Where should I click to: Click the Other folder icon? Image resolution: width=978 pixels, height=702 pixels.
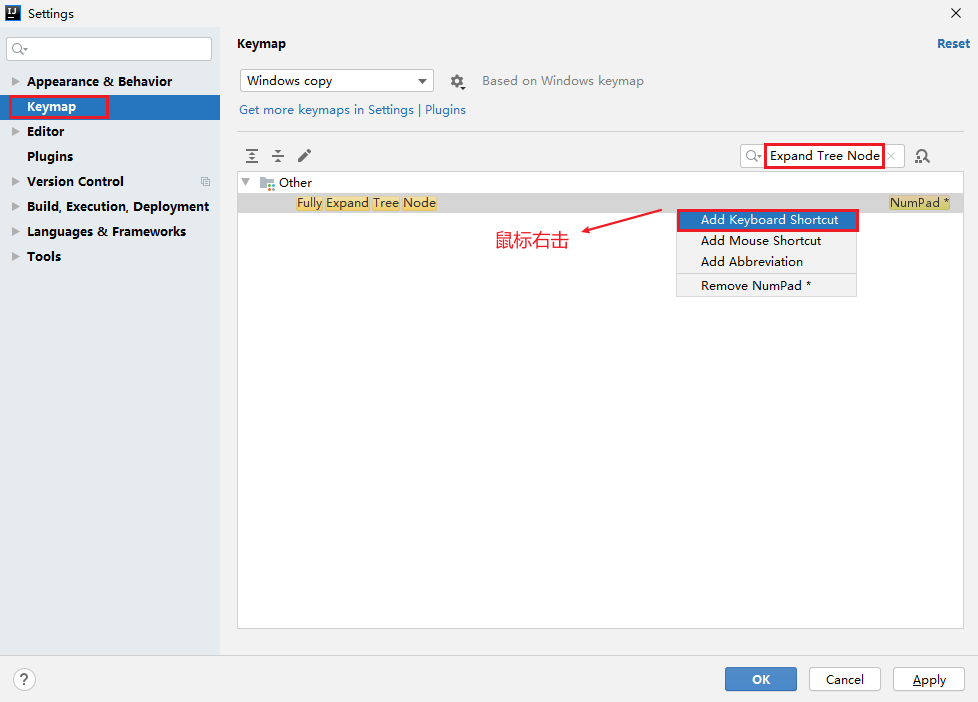[267, 183]
